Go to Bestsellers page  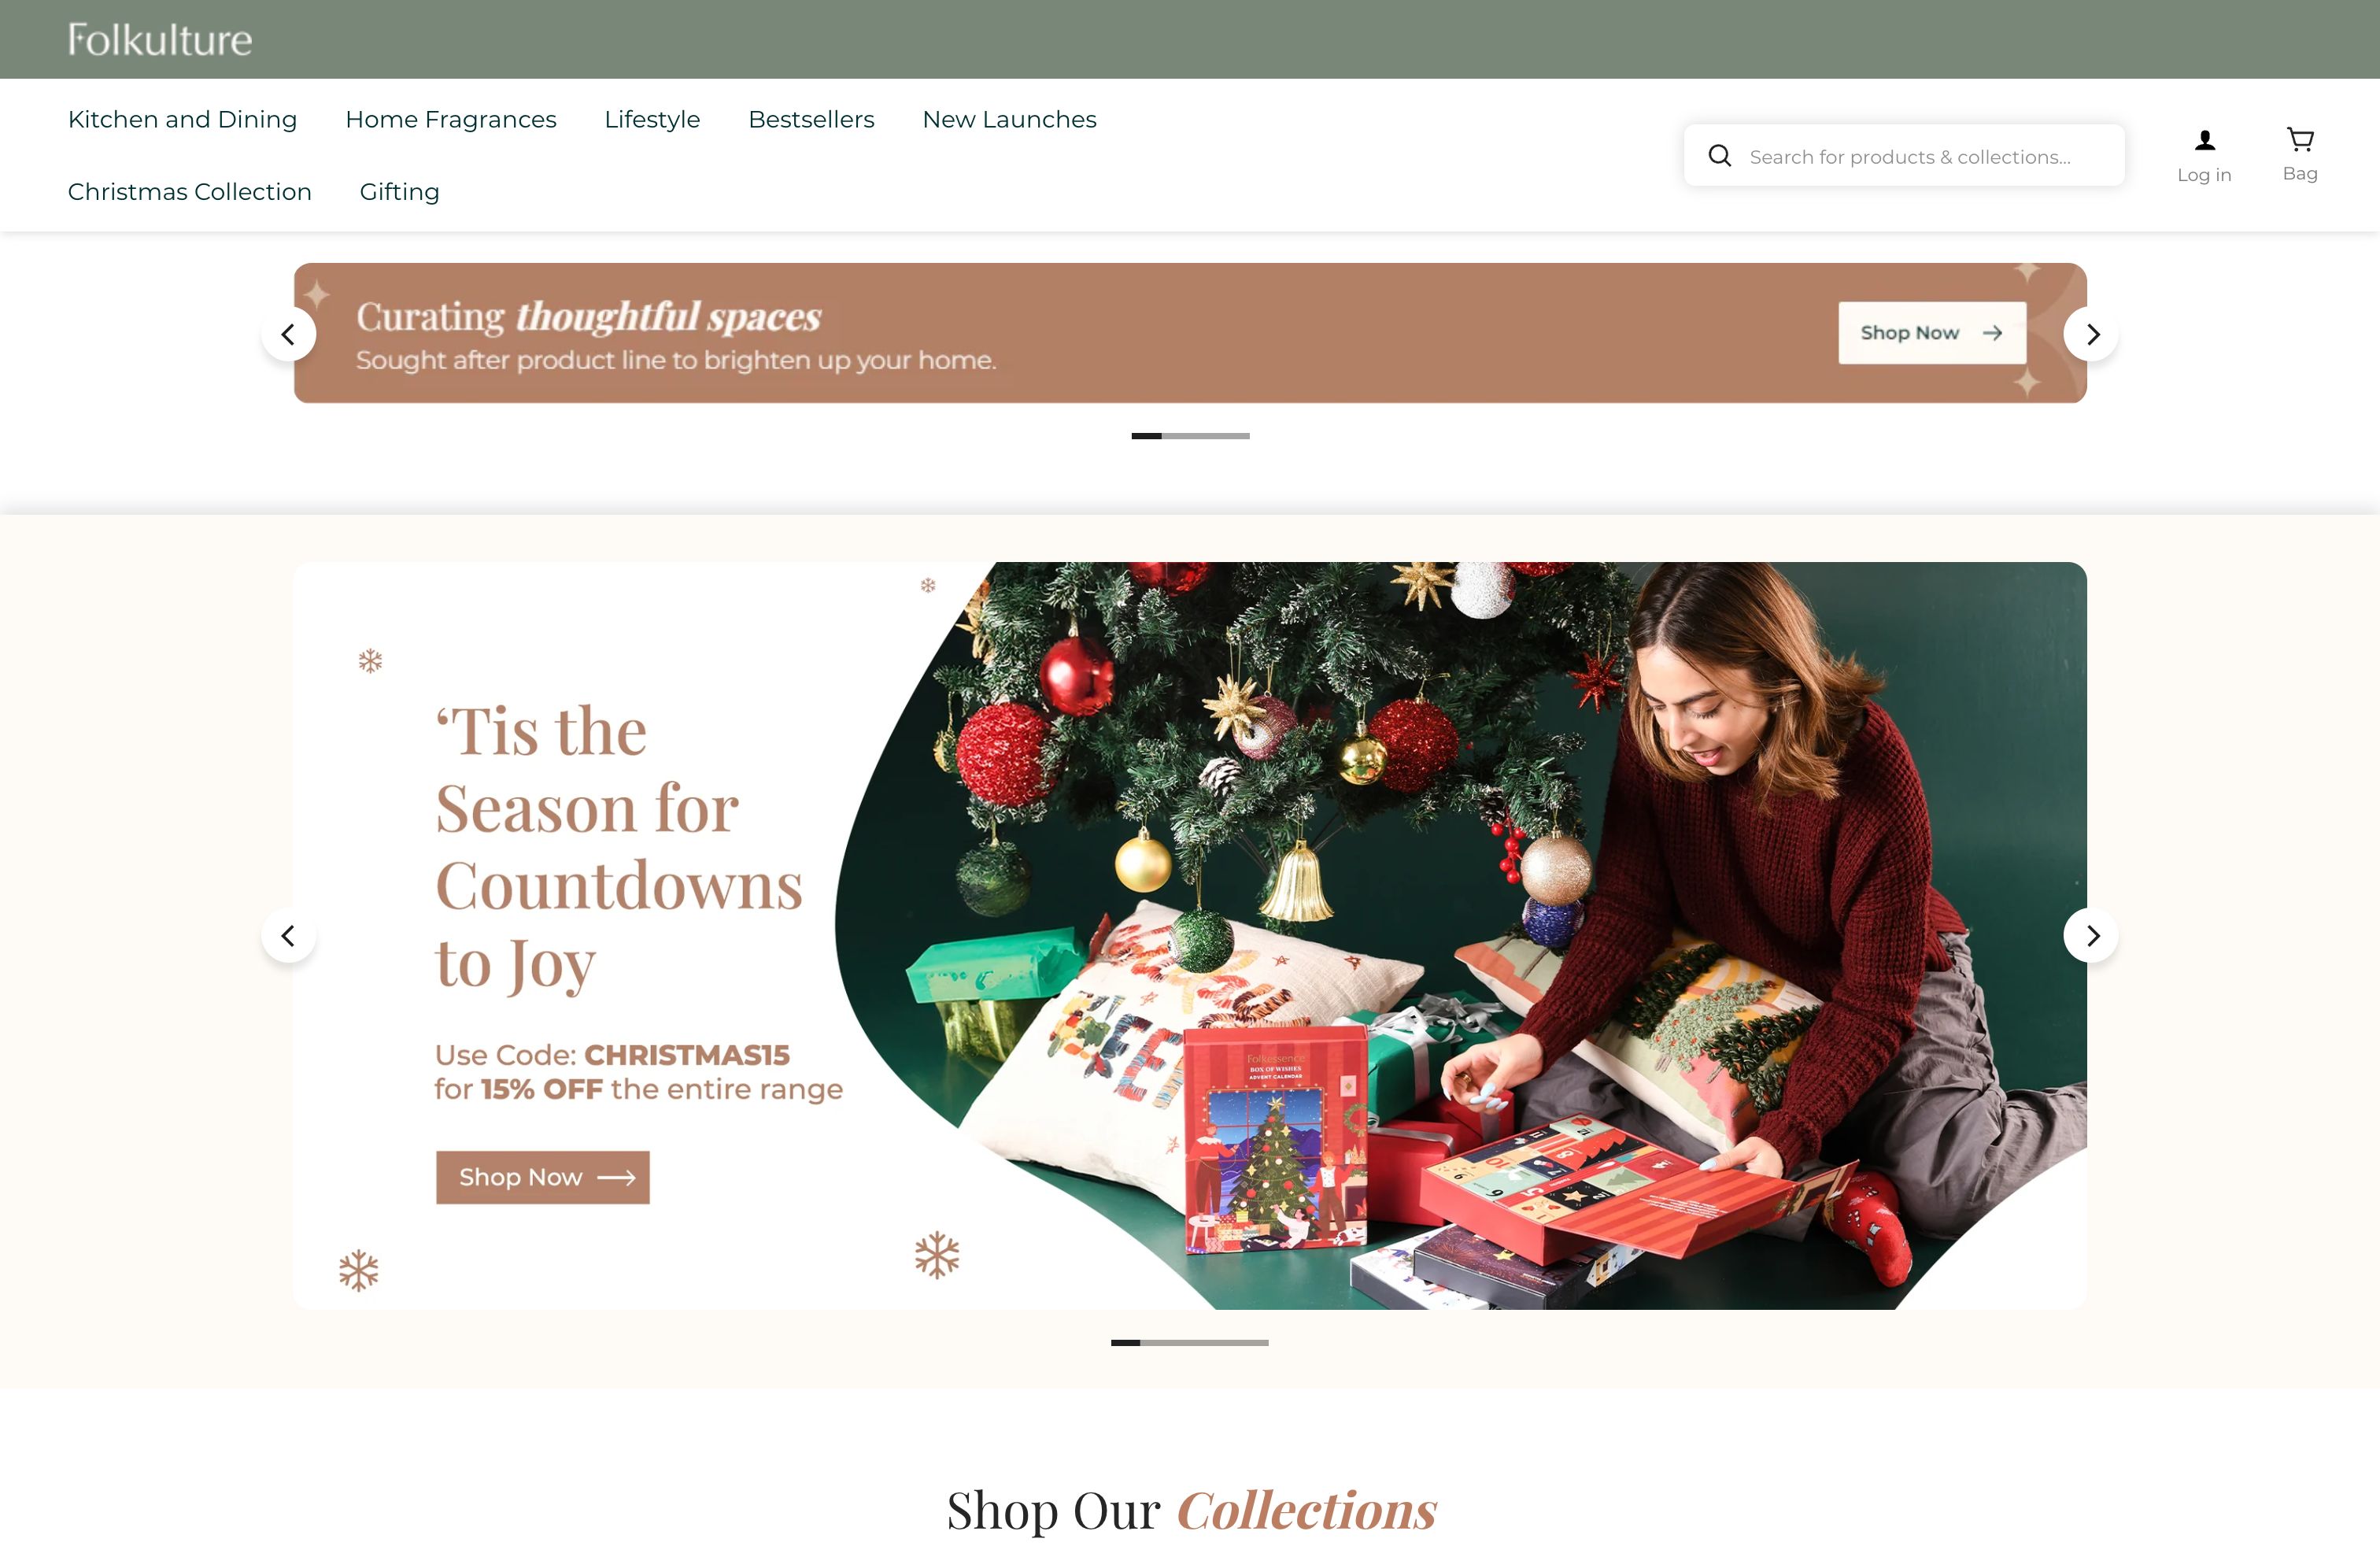[811, 120]
